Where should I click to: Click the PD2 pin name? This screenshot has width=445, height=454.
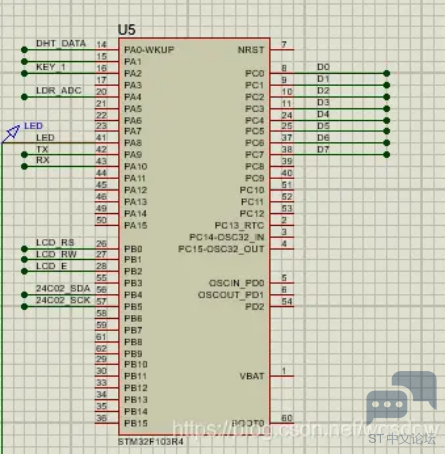pos(255,307)
